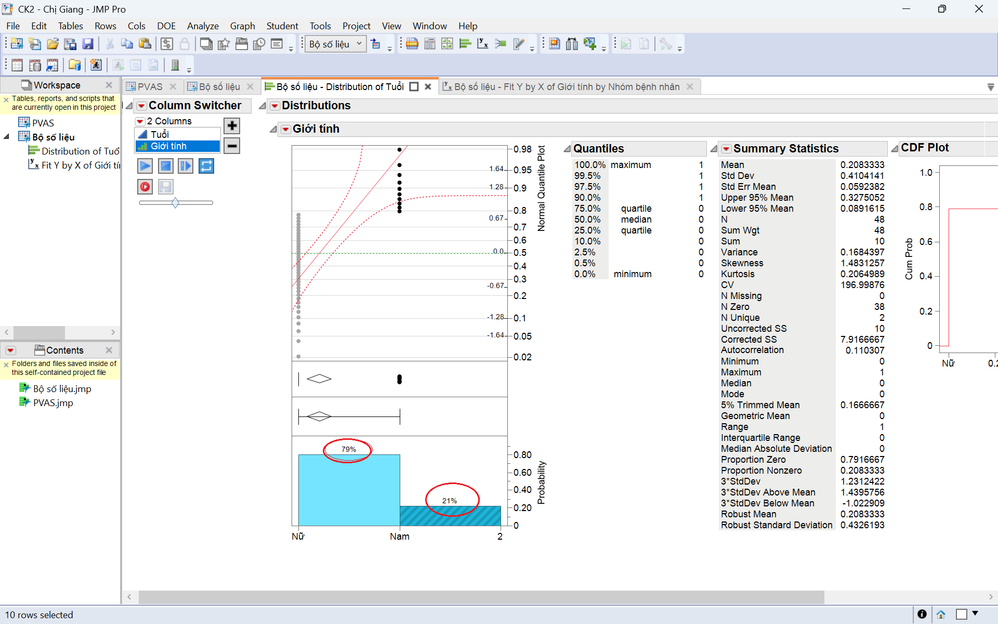
Task: Open the Summary Statistics red triangle menu
Action: (726, 149)
